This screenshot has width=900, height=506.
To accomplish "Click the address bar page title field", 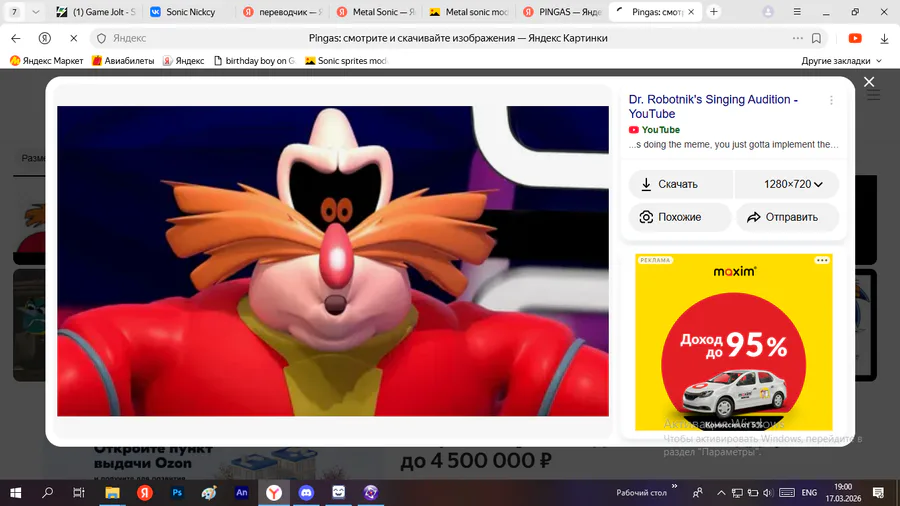I will pos(458,38).
